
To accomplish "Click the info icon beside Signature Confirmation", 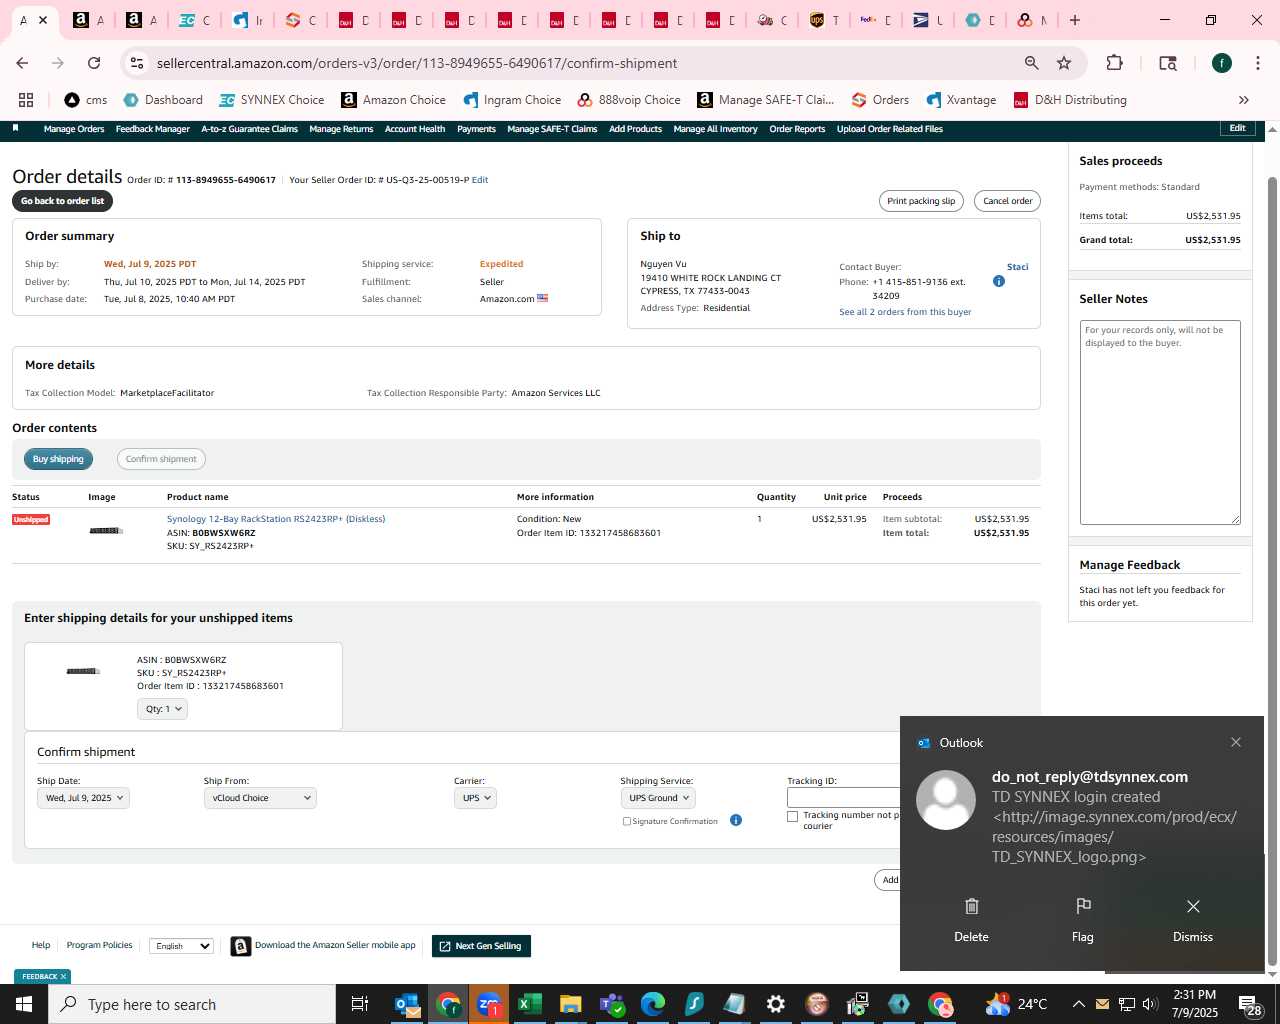I will 735,821.
